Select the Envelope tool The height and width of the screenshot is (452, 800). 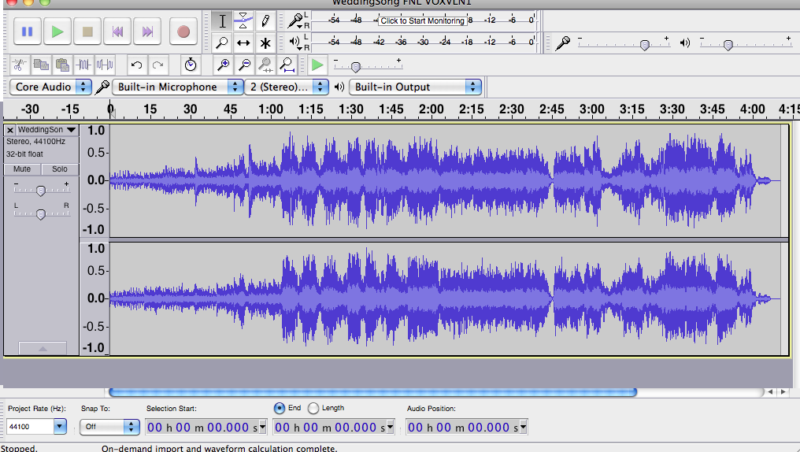coord(243,21)
